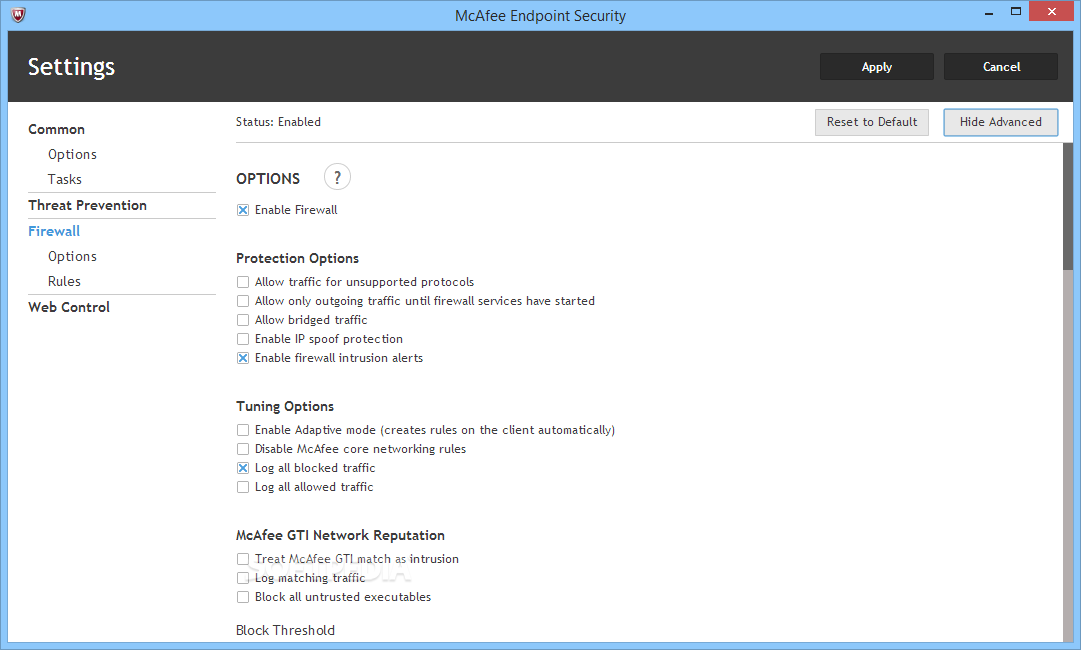Open the Options help question mark icon

(337, 177)
